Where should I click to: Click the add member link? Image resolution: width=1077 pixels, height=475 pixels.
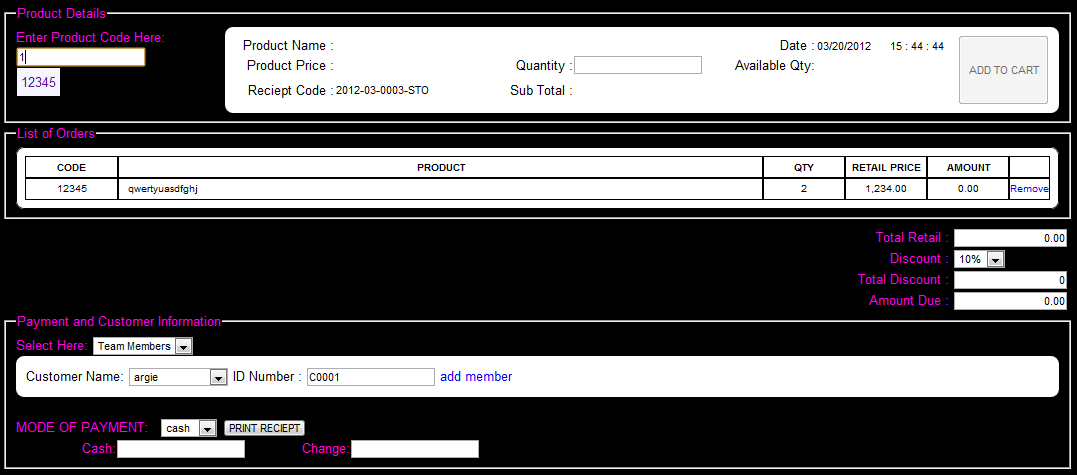[476, 376]
